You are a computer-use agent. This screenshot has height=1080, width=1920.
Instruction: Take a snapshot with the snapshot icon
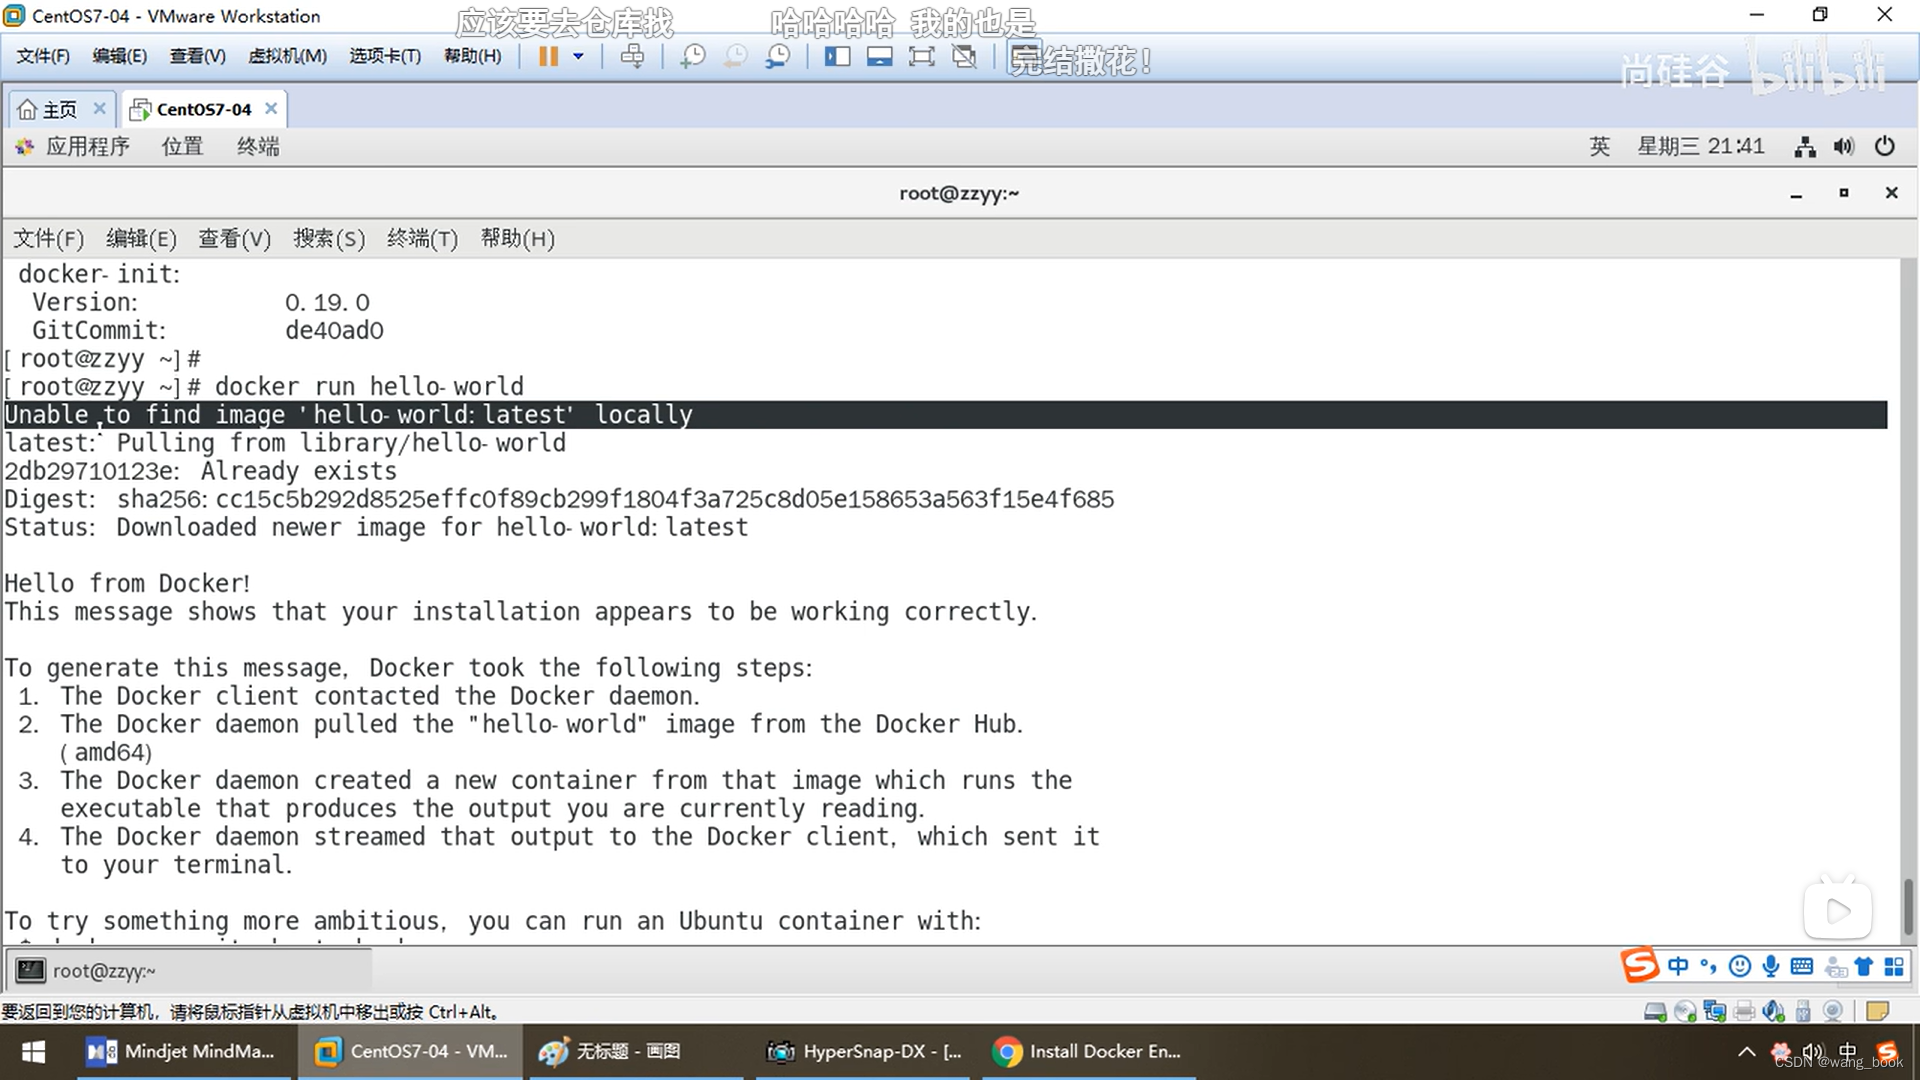pos(693,57)
